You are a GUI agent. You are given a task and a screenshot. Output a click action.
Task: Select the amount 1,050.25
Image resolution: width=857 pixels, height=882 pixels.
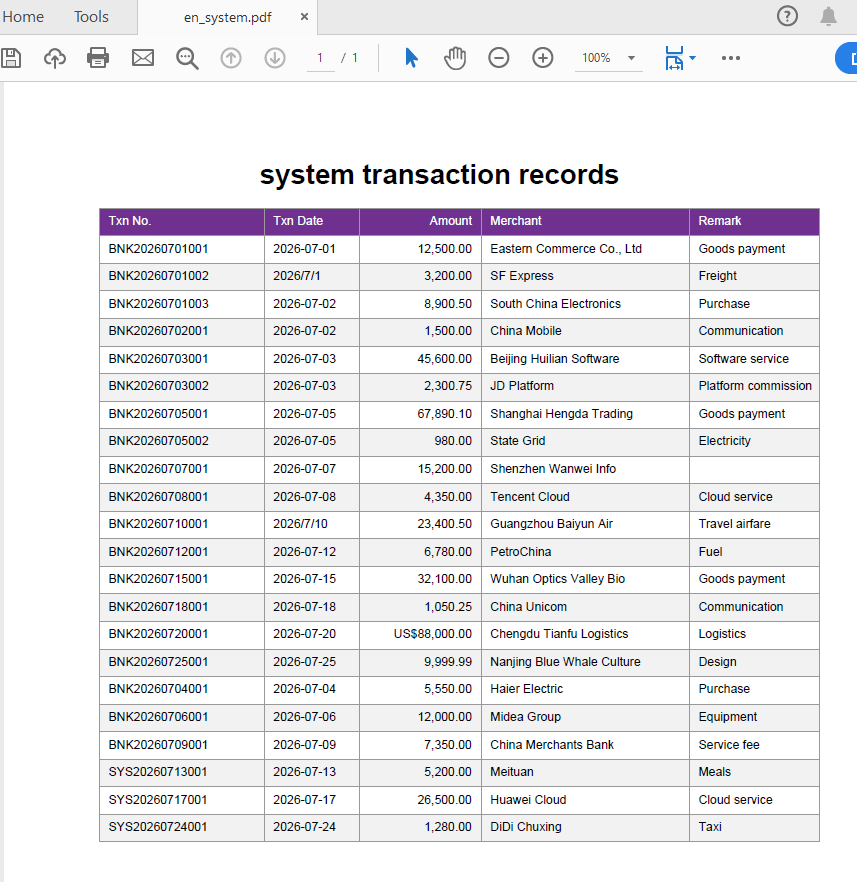point(448,607)
